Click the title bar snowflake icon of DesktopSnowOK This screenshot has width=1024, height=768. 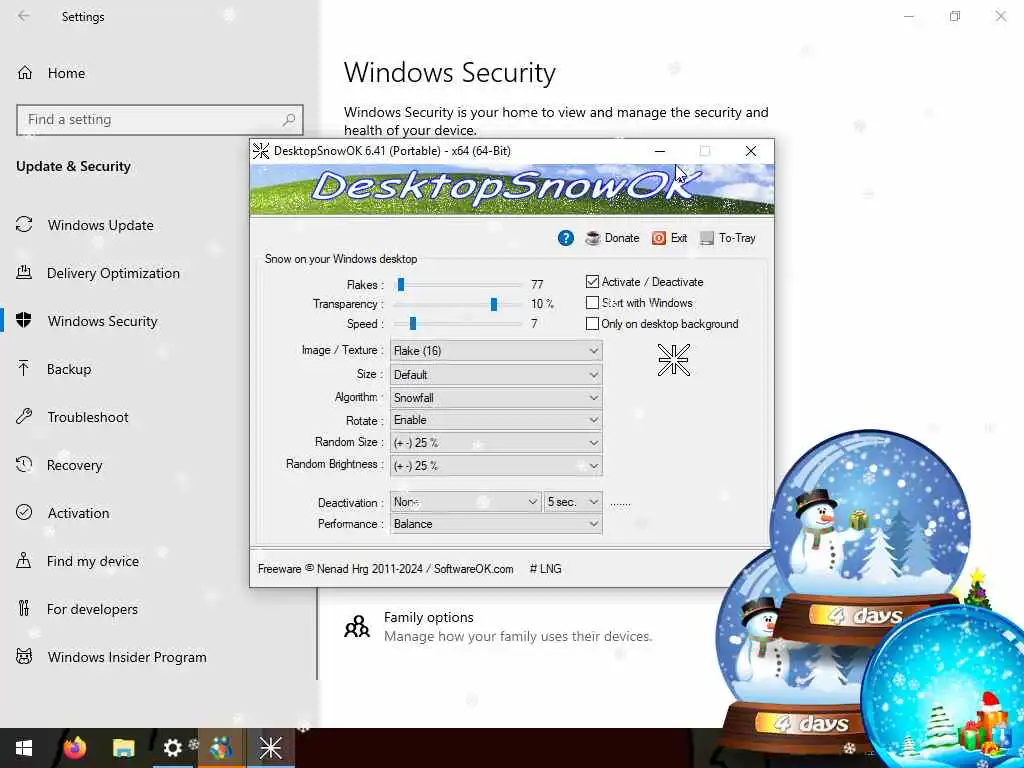261,151
